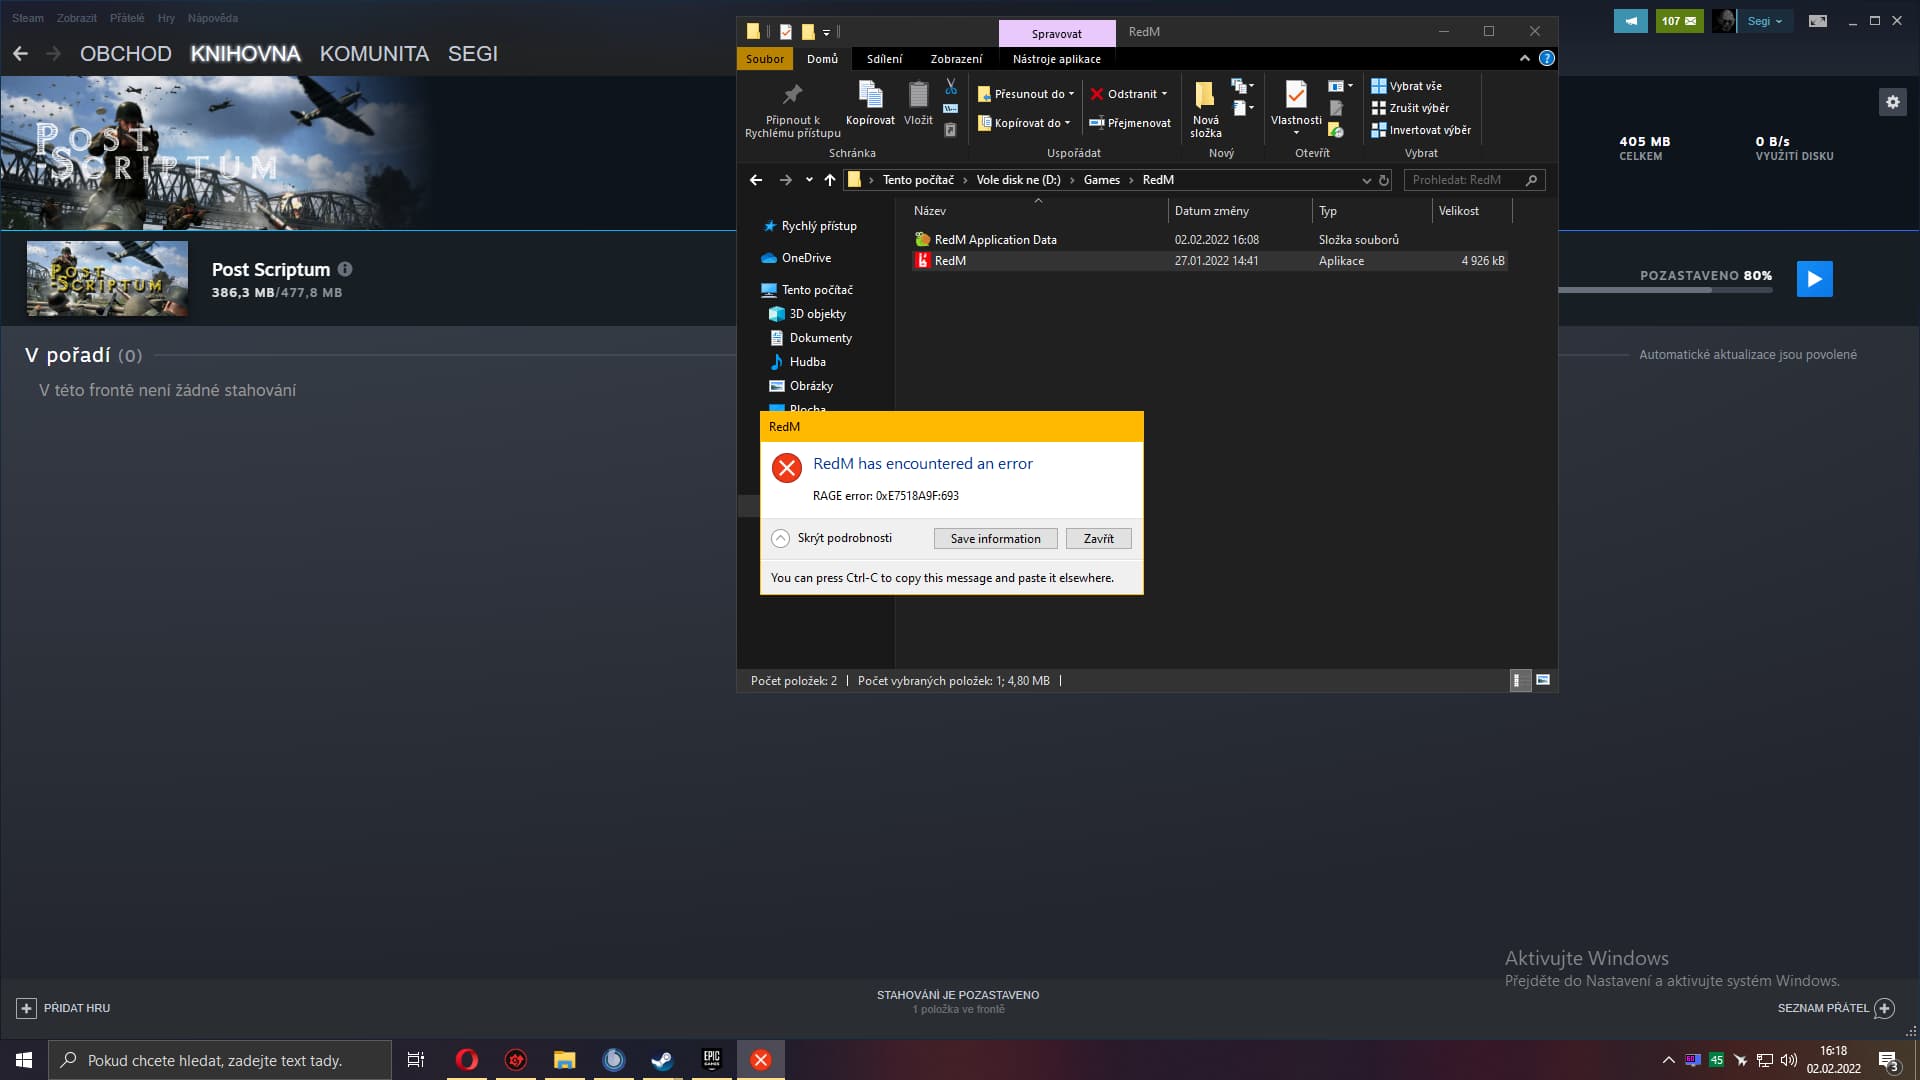Click the help question mark icon in Explorer
This screenshot has width=1920, height=1080.
coord(1547,59)
